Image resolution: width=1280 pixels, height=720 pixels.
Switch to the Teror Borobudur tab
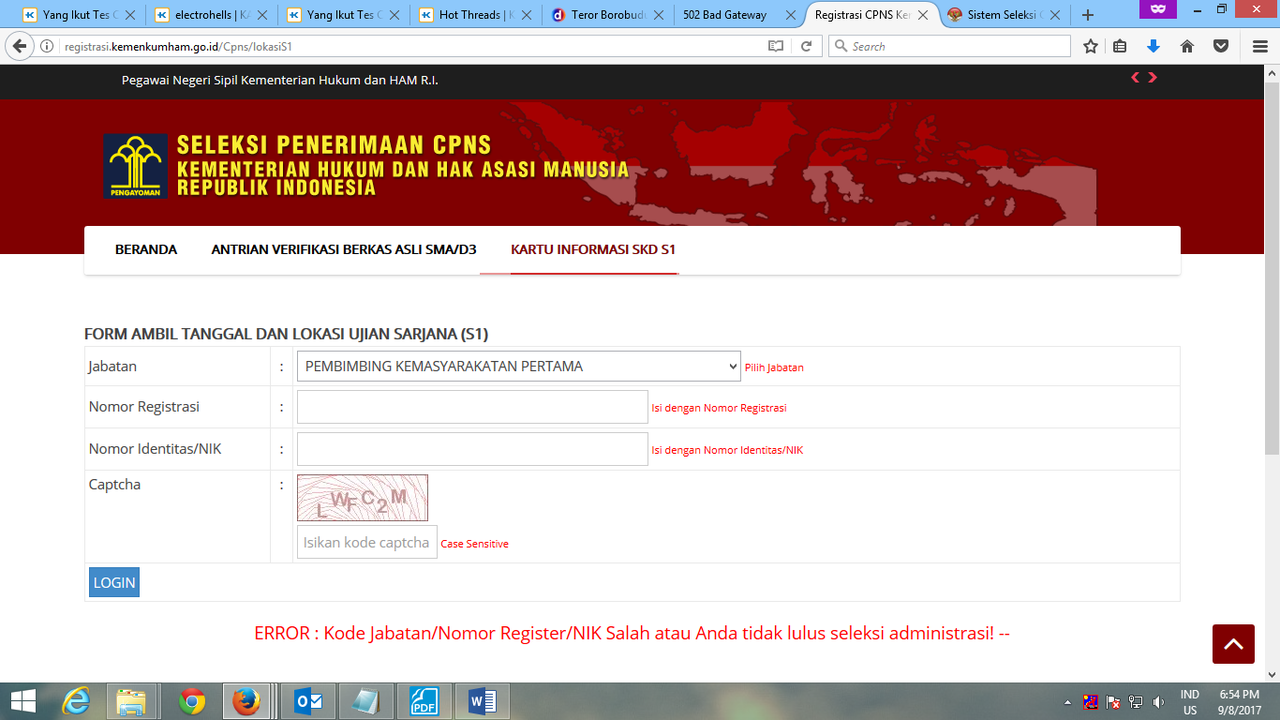(x=607, y=15)
